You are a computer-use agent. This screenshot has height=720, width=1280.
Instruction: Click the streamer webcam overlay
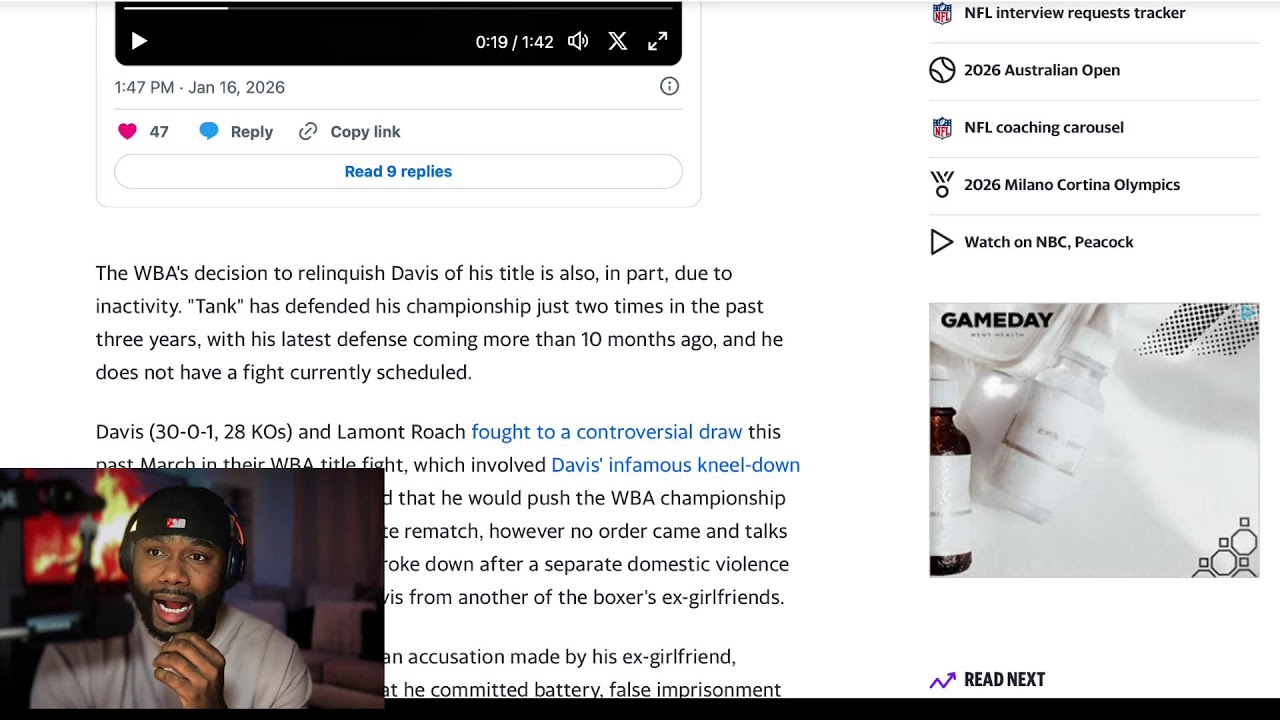(192, 588)
